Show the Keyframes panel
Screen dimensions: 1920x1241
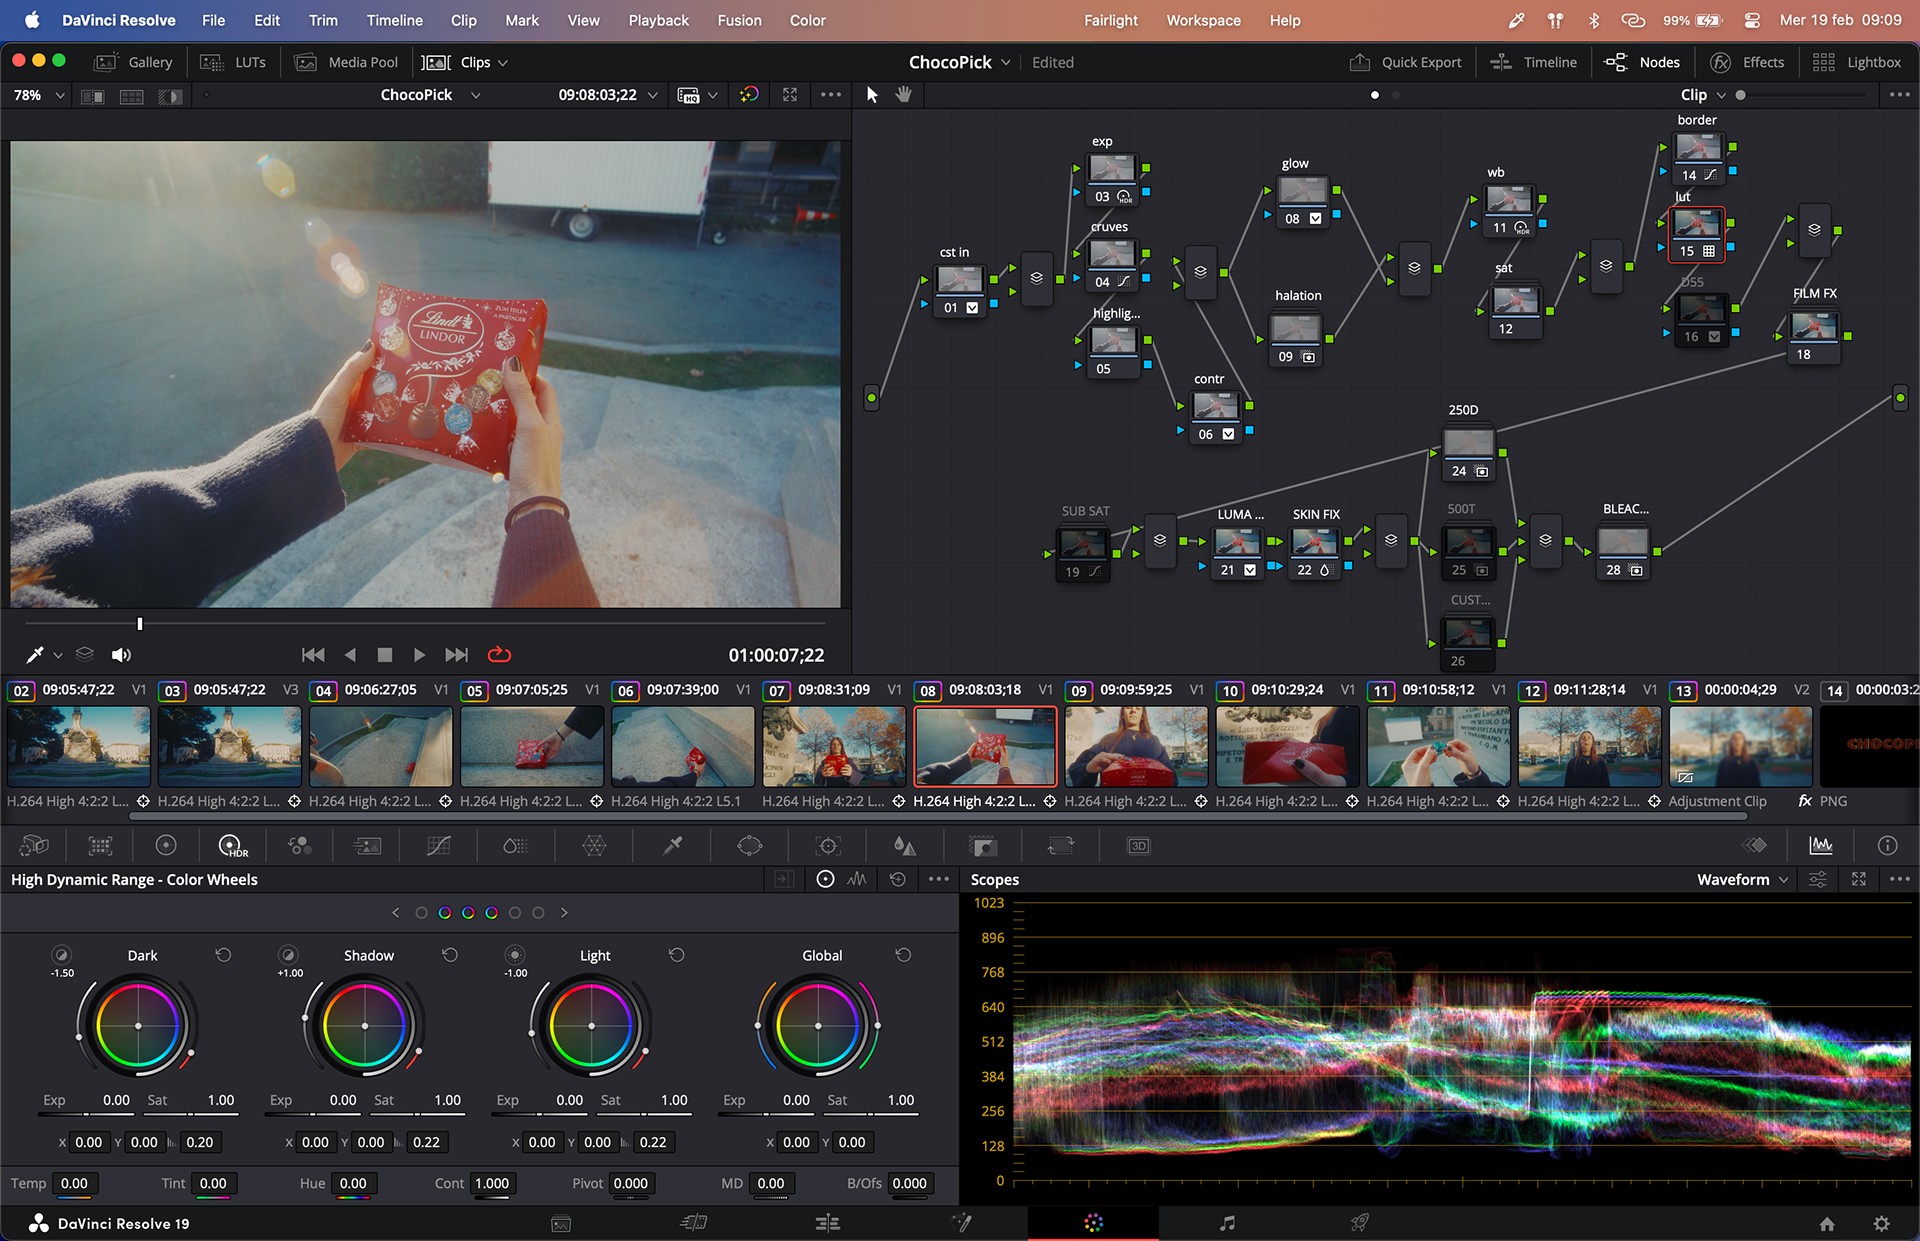pos(1755,846)
